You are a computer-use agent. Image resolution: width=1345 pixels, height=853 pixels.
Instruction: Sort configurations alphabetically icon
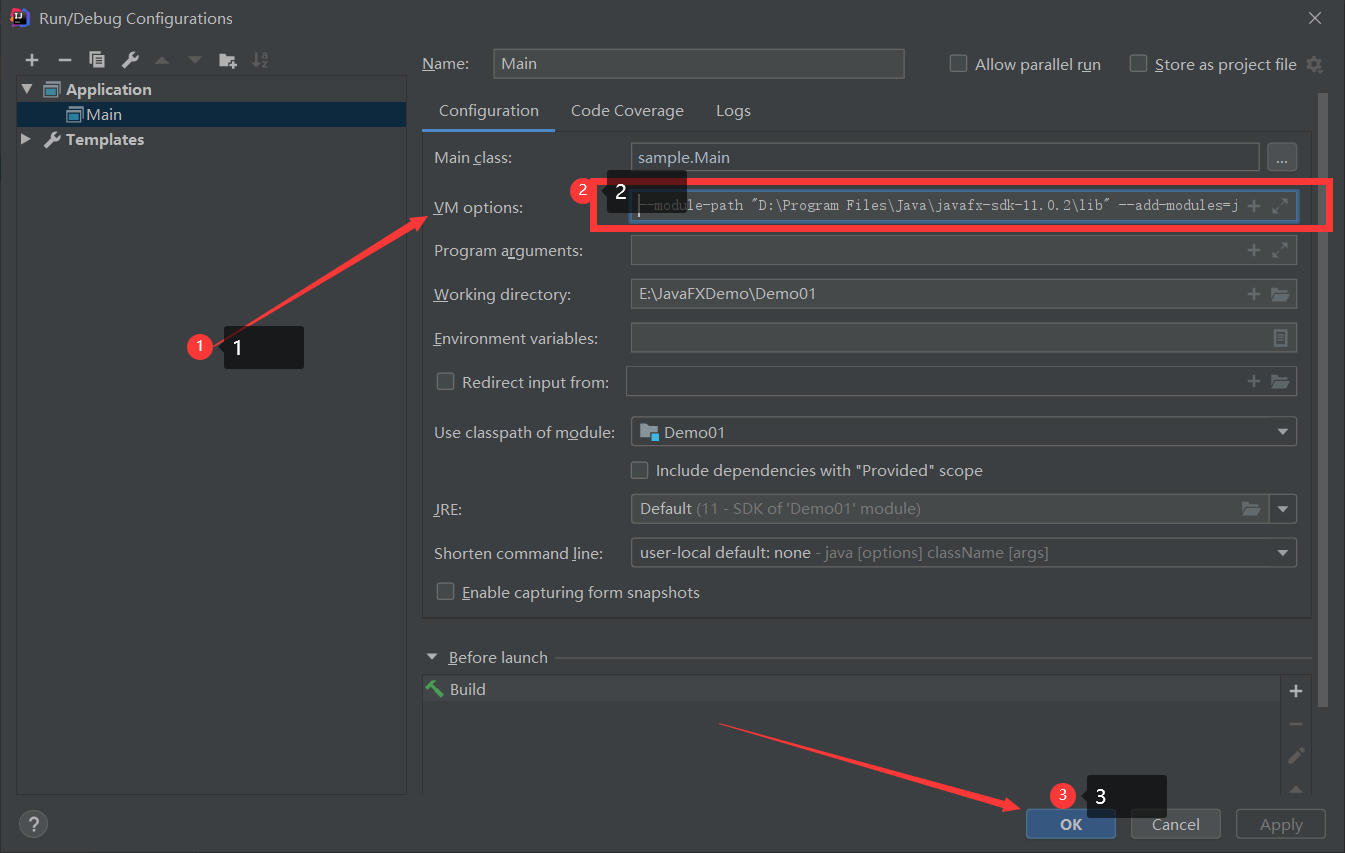tap(260, 60)
